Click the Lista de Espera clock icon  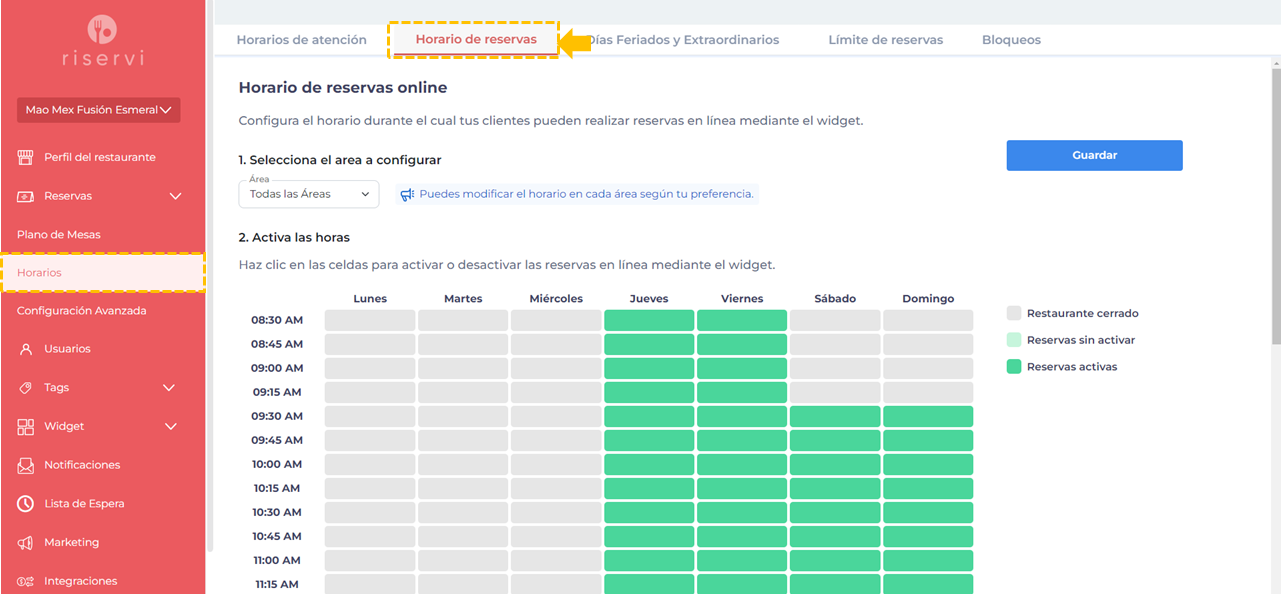[x=26, y=504]
